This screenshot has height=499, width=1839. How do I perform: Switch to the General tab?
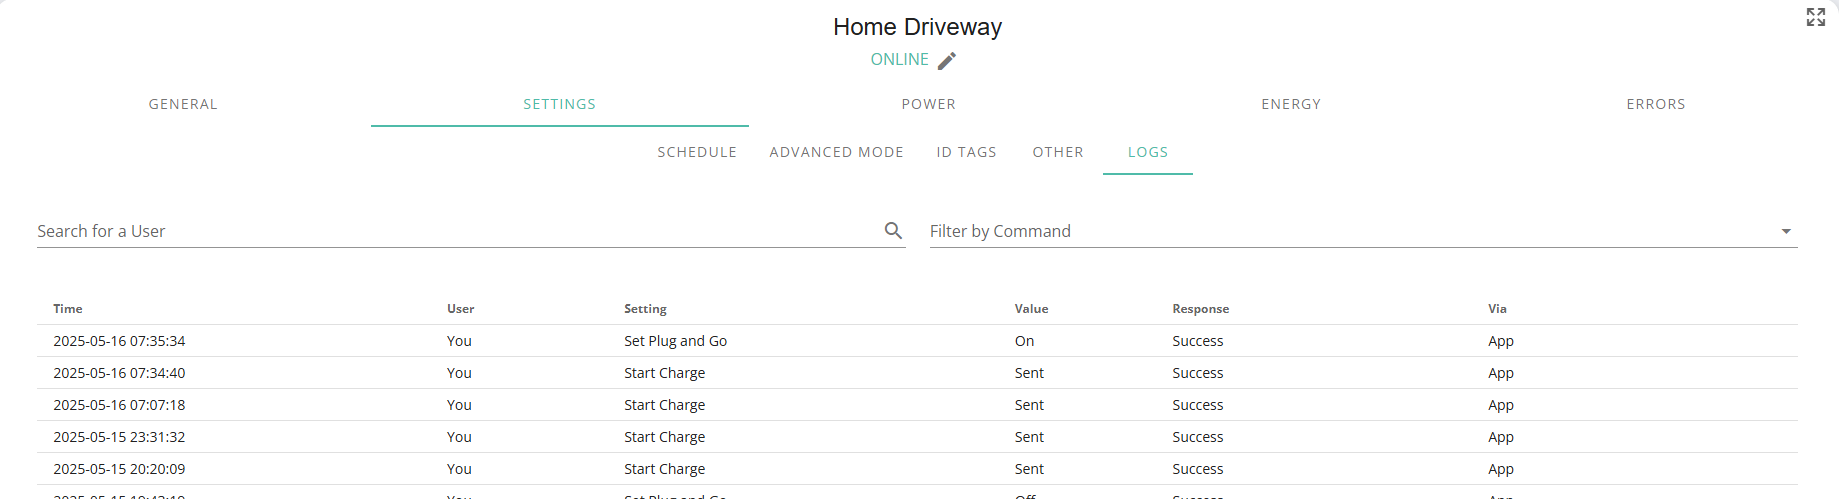[x=183, y=104]
